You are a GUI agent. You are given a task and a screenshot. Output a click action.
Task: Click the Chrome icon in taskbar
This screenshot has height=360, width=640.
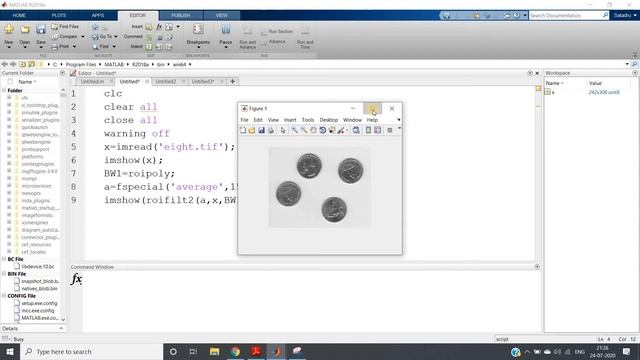[236, 351]
